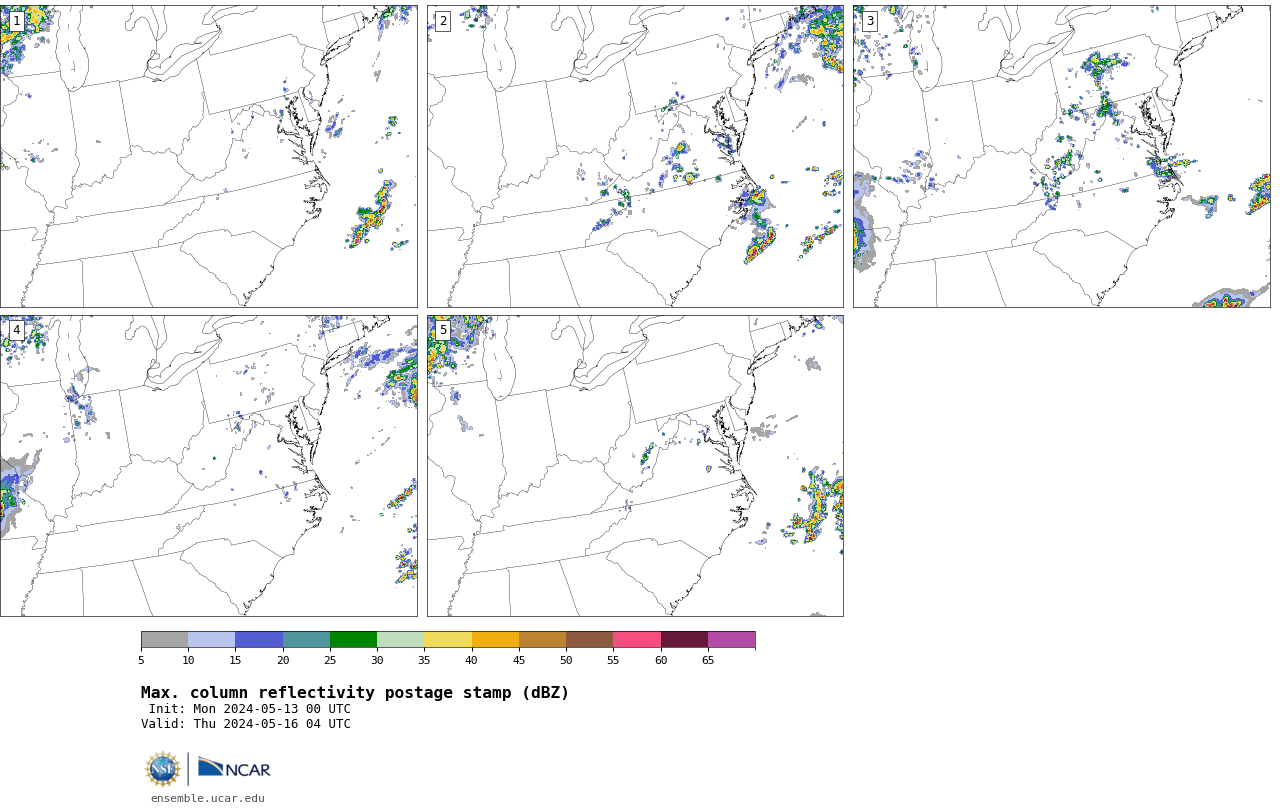Image resolution: width=1280 pixels, height=809 pixels.
Task: Click the teal 20-25 dBZ swatch
Action: click(x=306, y=640)
